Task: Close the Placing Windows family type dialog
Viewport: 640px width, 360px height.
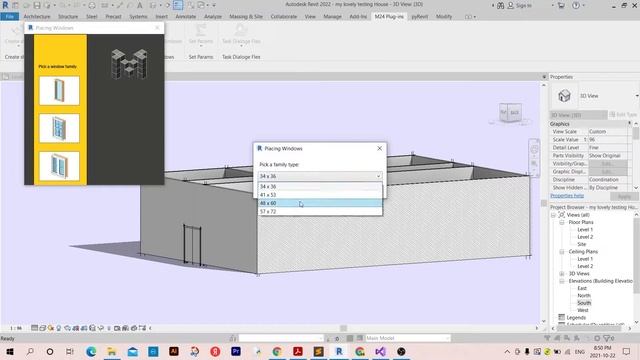Action: 380,148
